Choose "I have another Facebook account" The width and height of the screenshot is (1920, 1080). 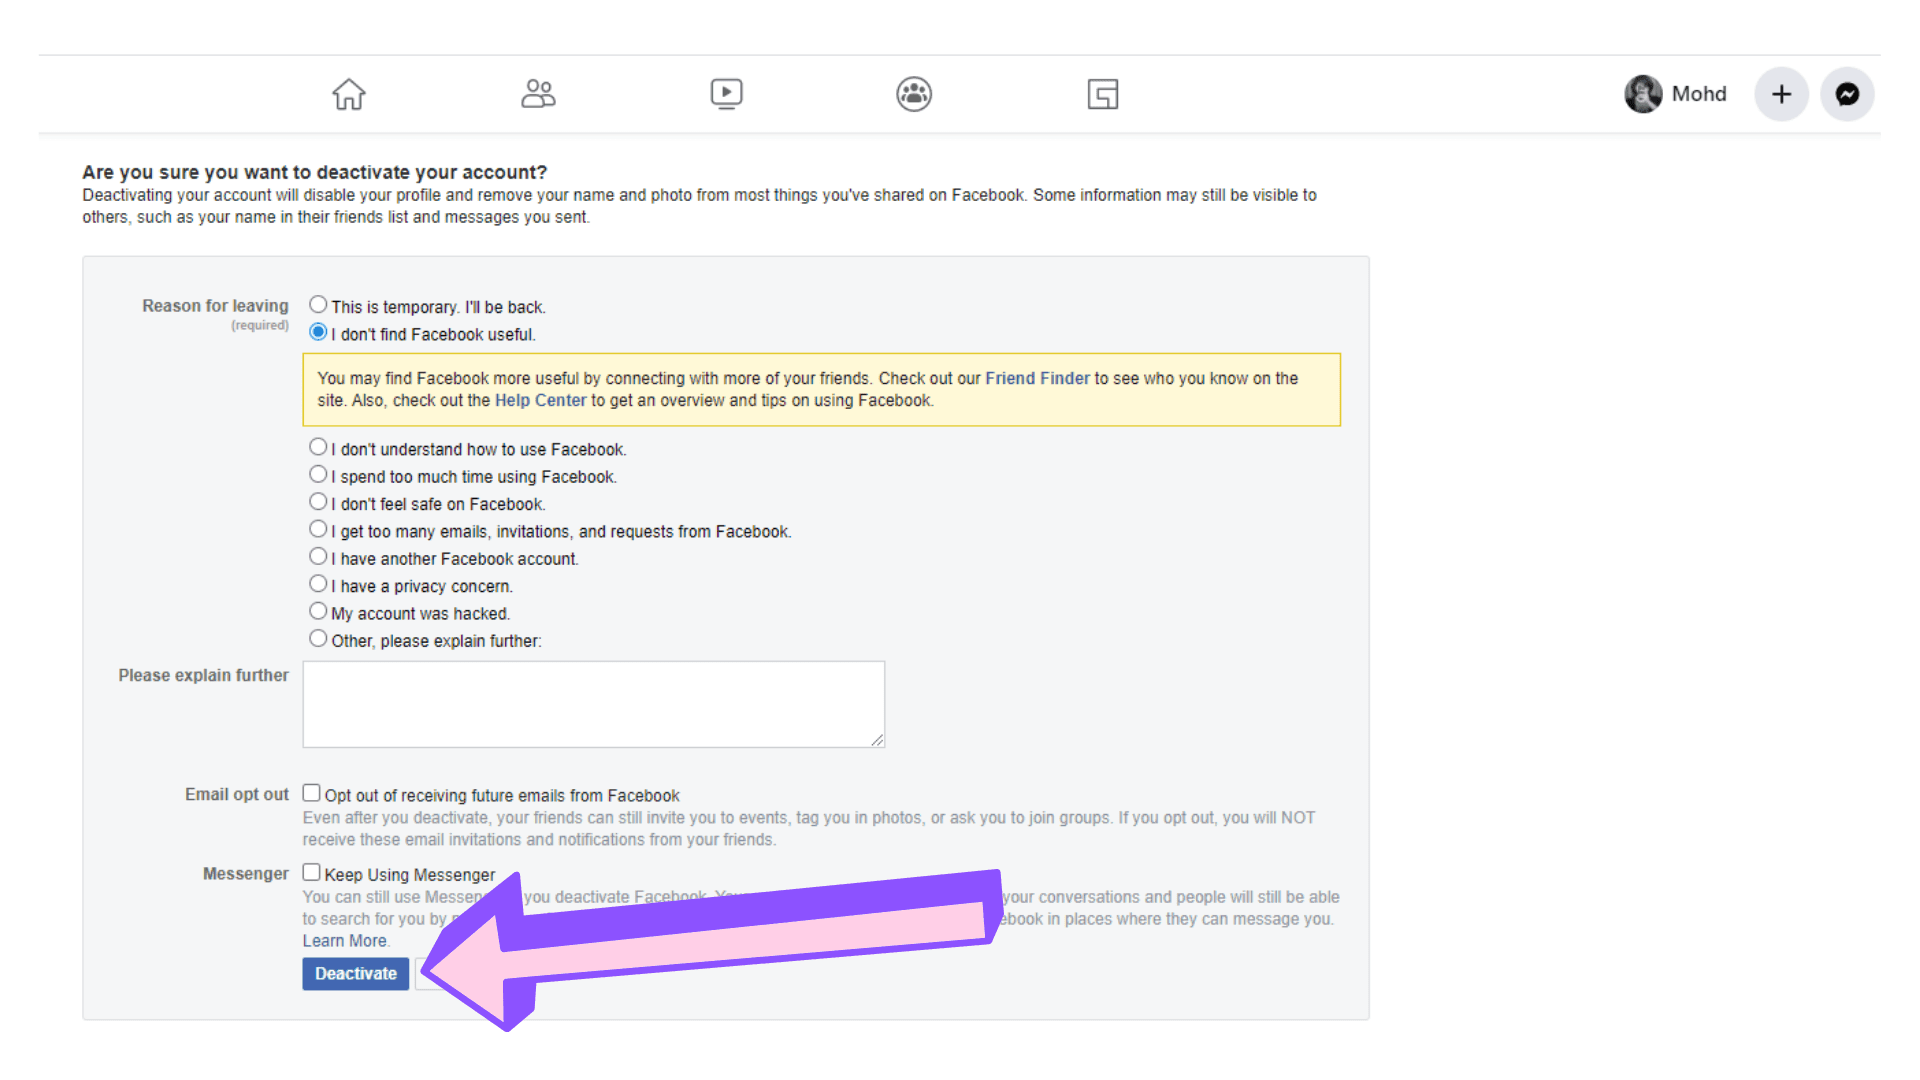[x=318, y=556]
